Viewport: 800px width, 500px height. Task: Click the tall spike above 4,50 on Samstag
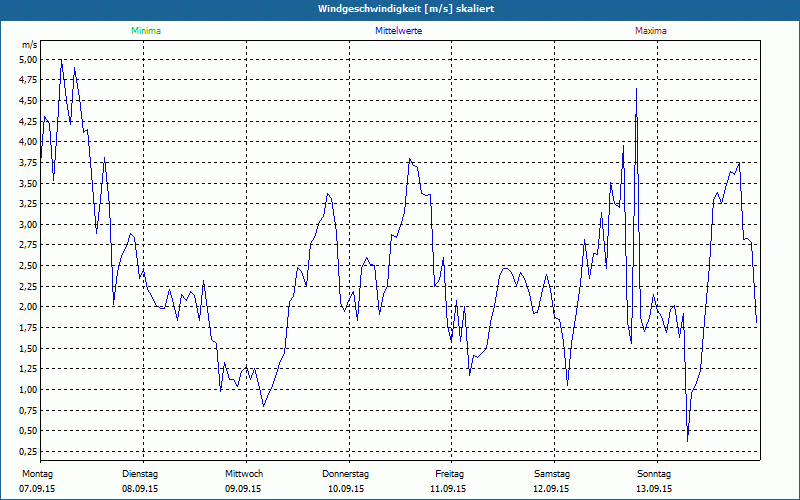tap(636, 89)
